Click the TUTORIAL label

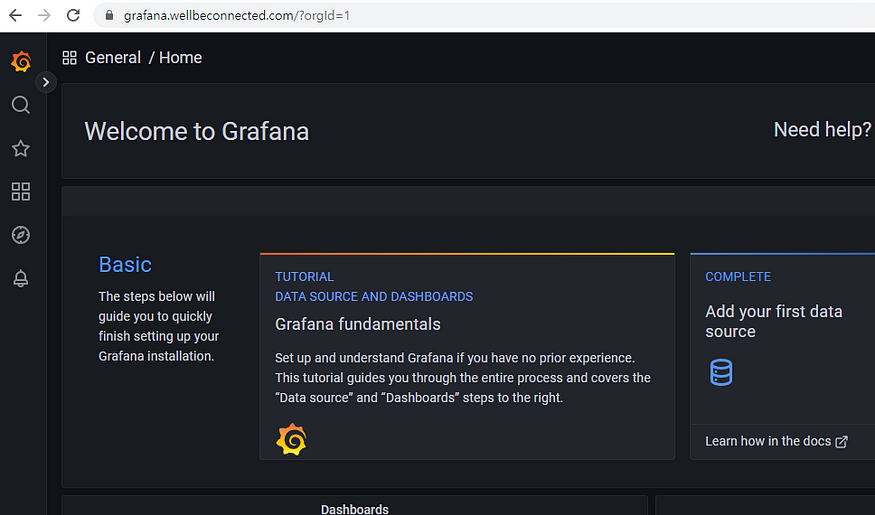pyautogui.click(x=304, y=277)
